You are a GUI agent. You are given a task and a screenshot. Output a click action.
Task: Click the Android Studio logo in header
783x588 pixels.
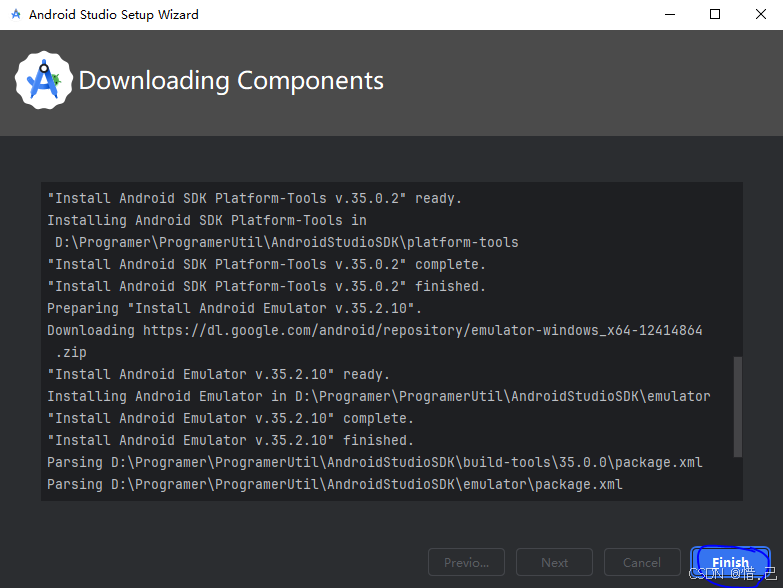pyautogui.click(x=44, y=80)
